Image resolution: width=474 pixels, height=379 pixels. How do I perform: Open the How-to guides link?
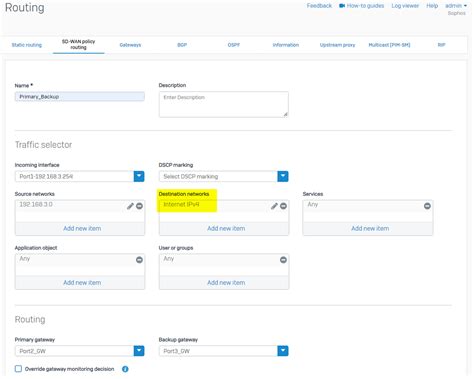tap(365, 6)
